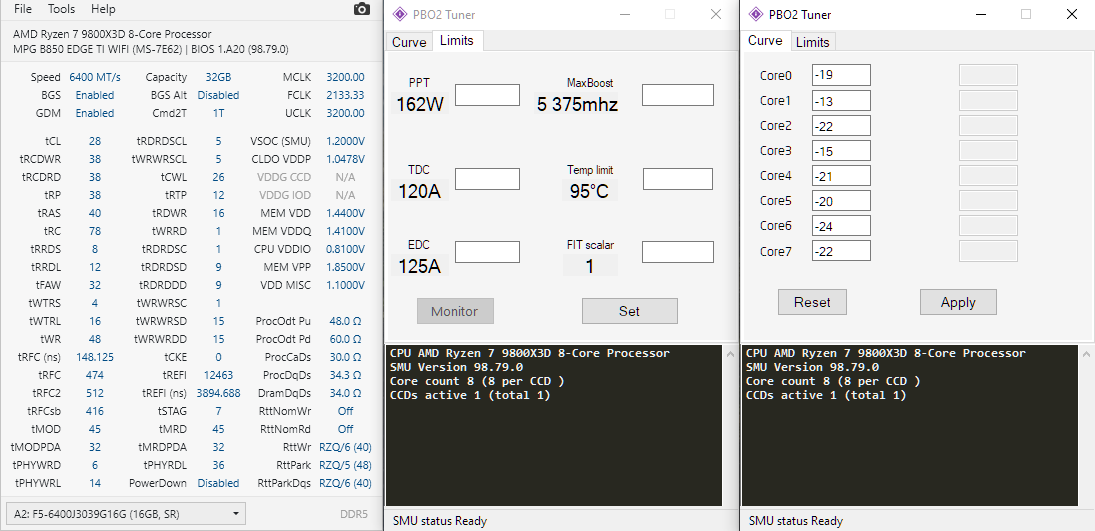The image size is (1095, 531).
Task: Click the BGS Alt value Disabled
Action: pos(218,95)
